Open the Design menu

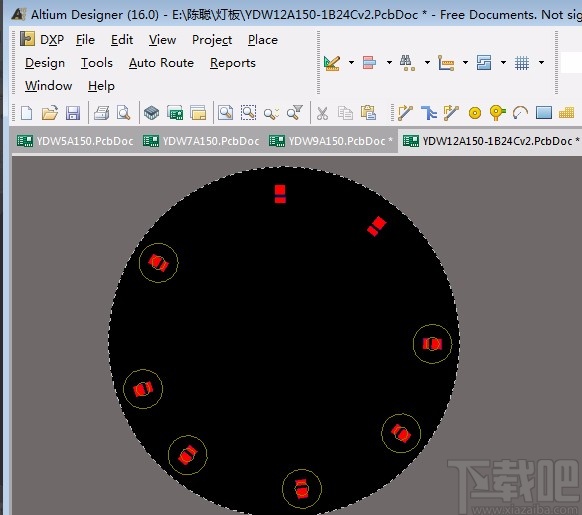(x=45, y=63)
